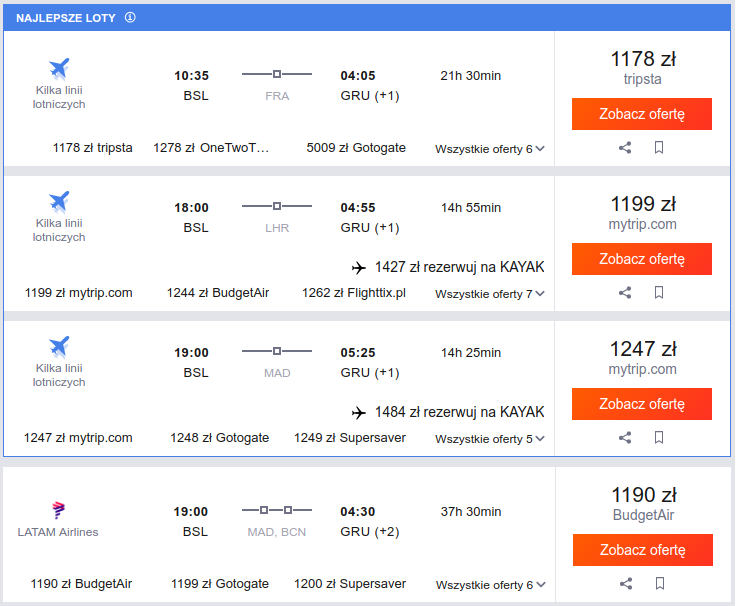Click Zobacz ofertę for 1190 zł BudgetAir
746x606 pixels.
tap(643, 550)
